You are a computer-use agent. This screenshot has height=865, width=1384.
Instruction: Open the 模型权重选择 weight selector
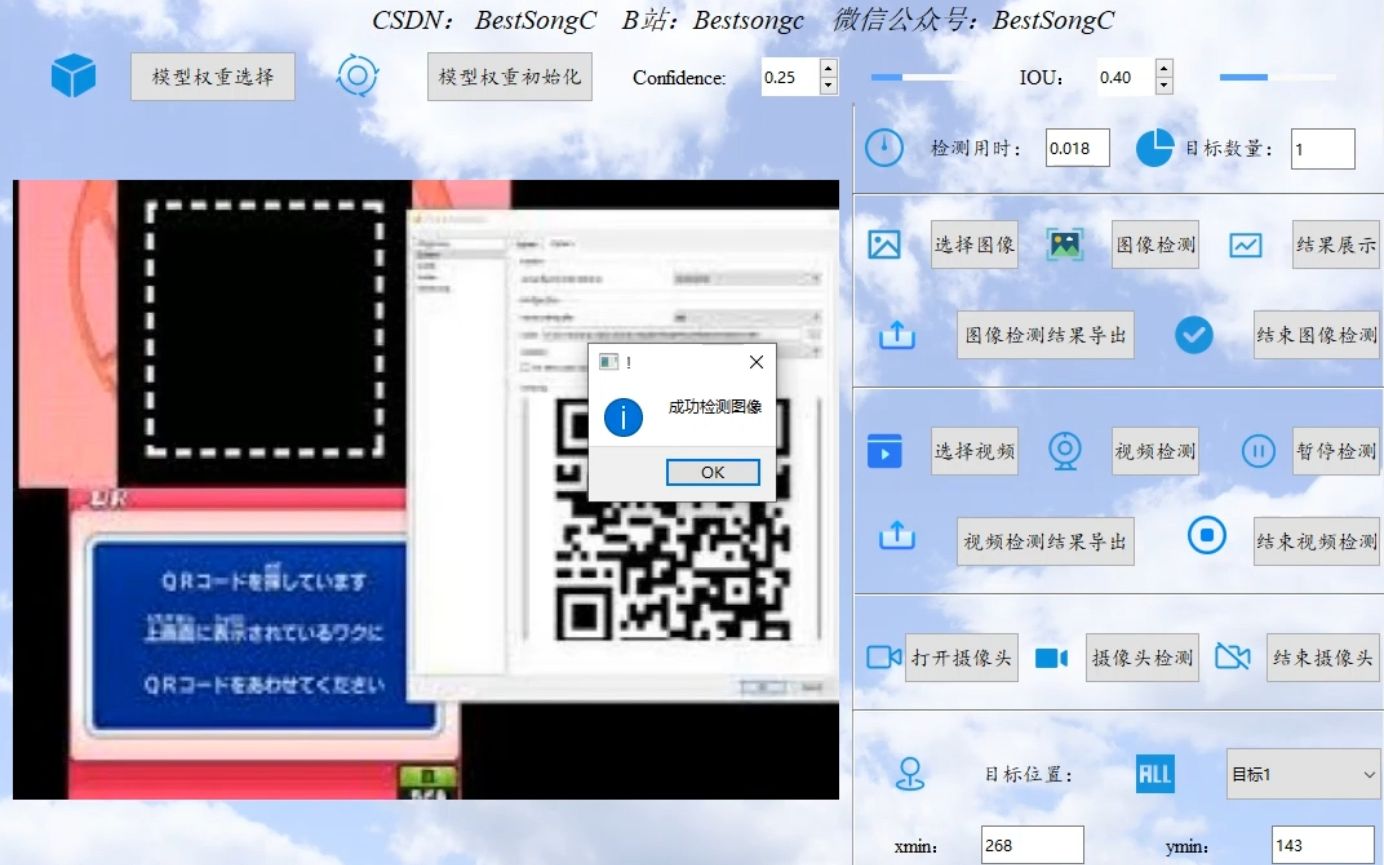pos(213,77)
